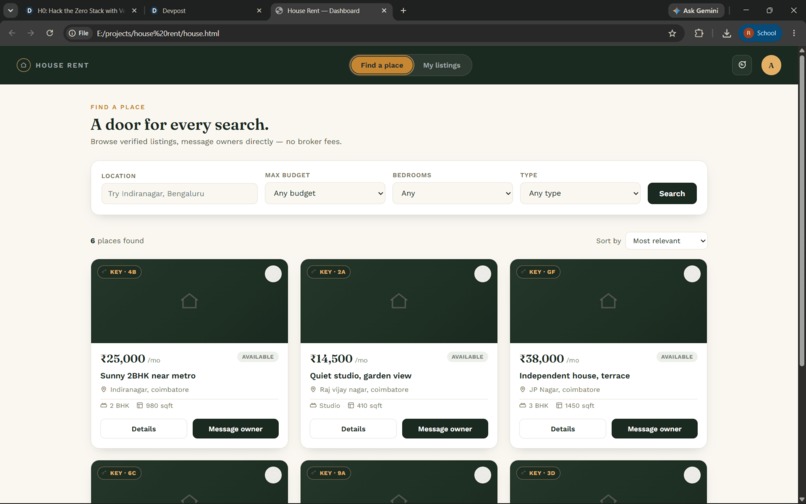Click area icon beside 410 sqft
806x504 pixels.
click(351, 405)
